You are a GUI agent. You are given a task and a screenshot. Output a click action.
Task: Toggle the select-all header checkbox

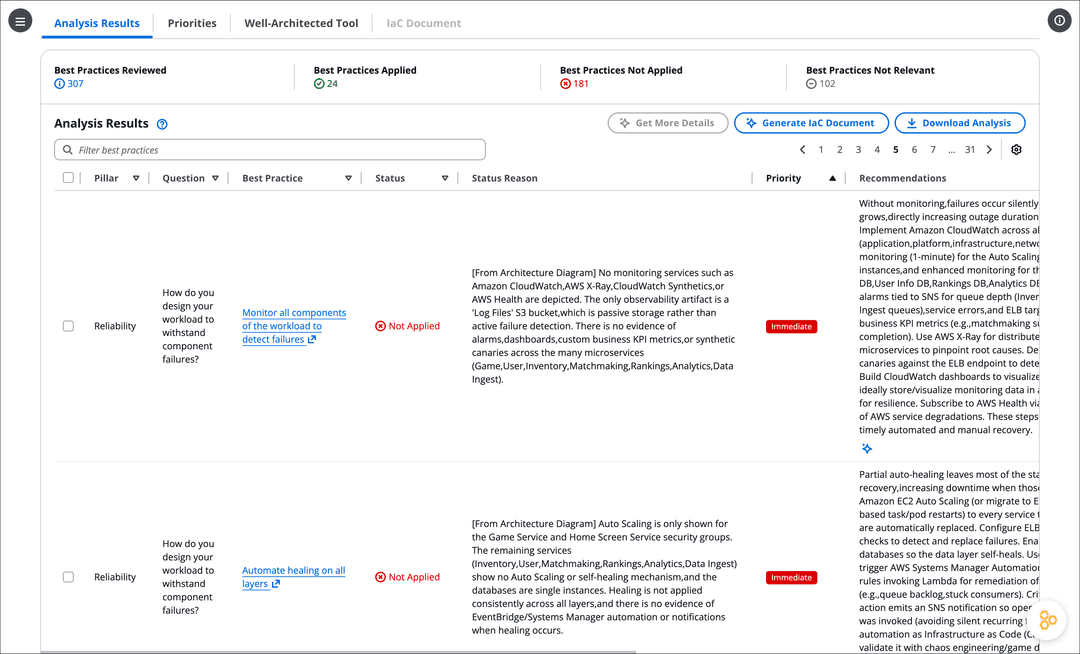coord(68,178)
